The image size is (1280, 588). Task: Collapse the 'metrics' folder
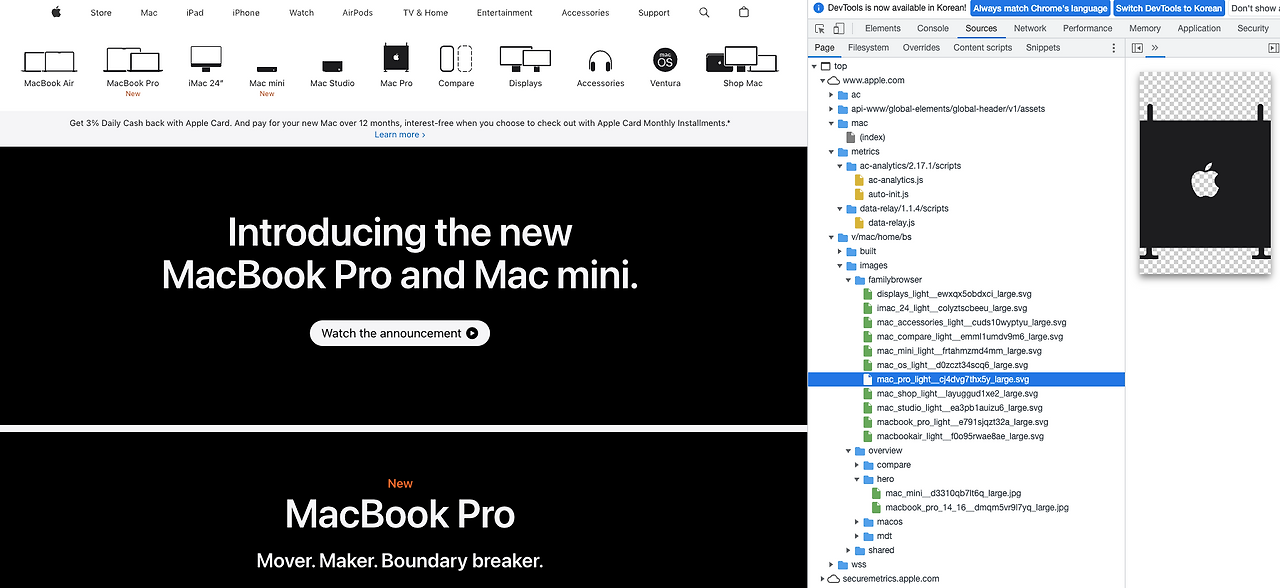pos(831,152)
